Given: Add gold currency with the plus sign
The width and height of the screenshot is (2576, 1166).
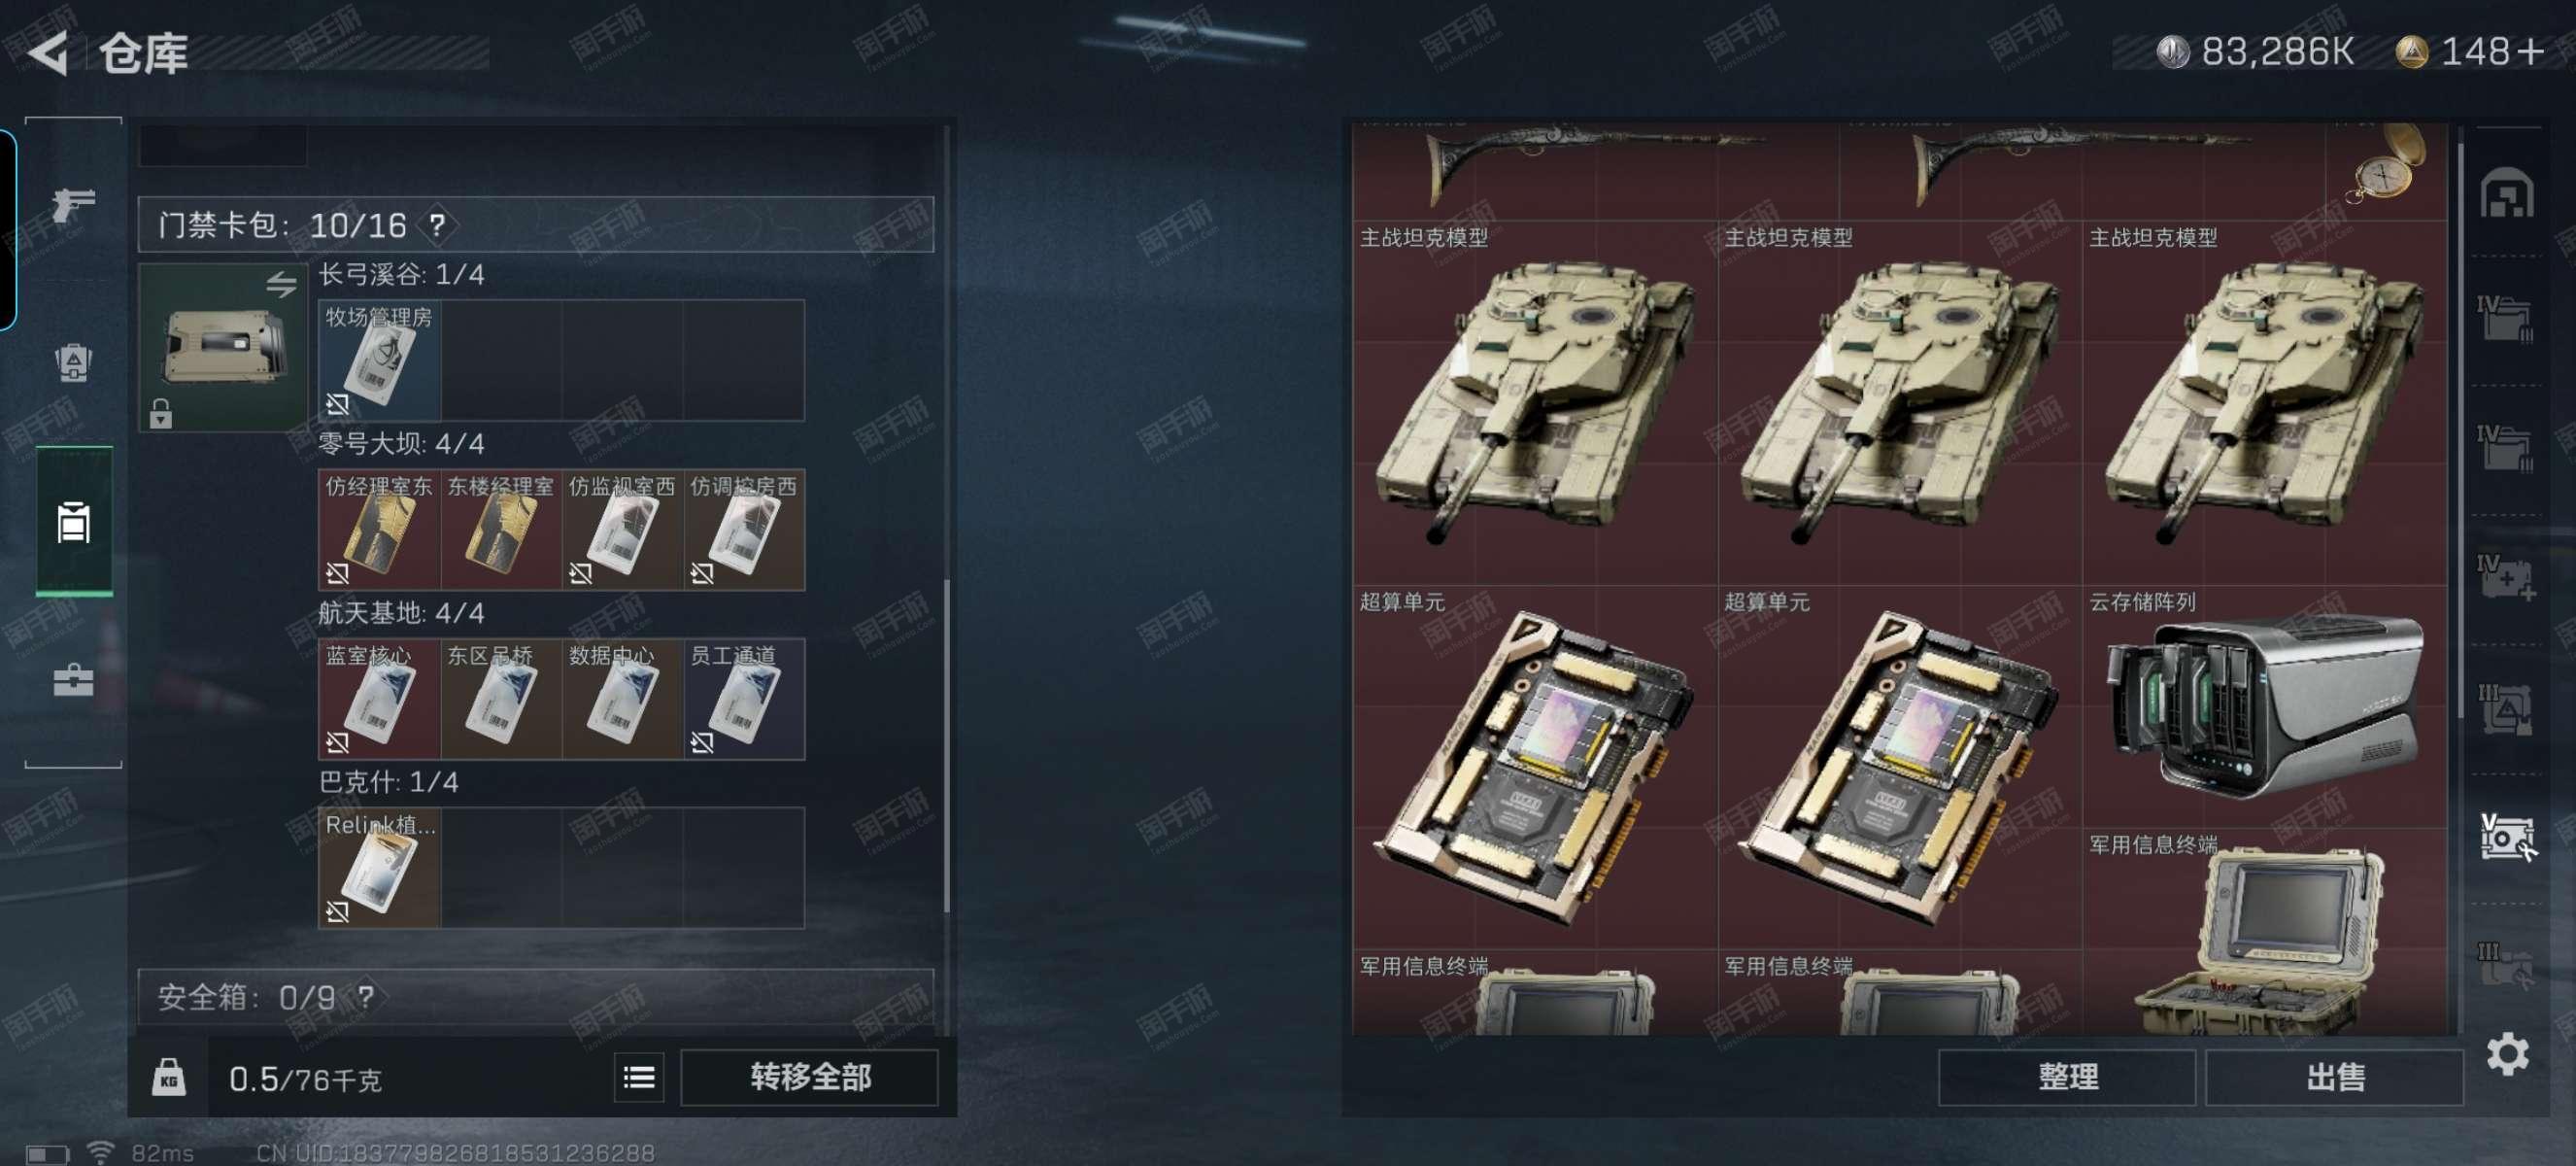Looking at the screenshot, I should 2532,52.
